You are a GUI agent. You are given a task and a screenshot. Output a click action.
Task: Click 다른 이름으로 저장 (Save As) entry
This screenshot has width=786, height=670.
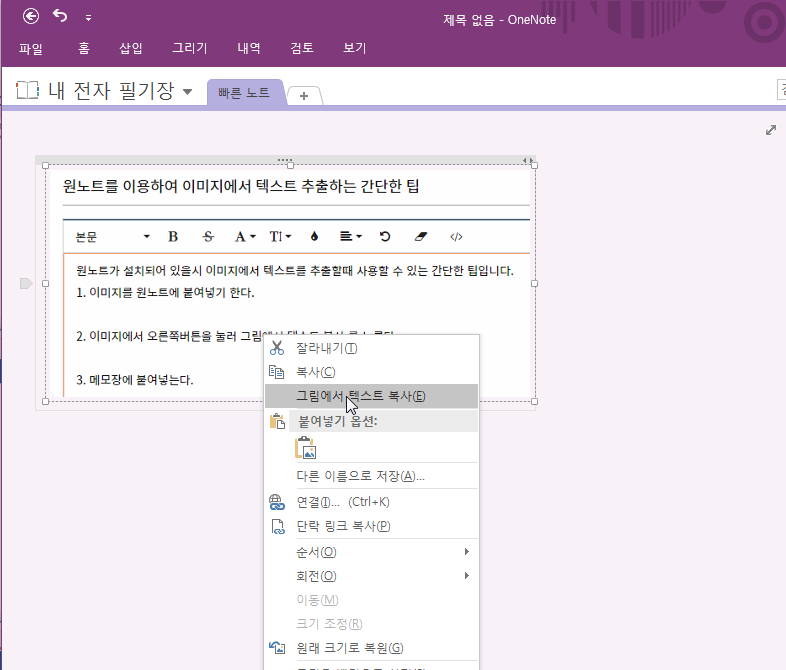360,476
